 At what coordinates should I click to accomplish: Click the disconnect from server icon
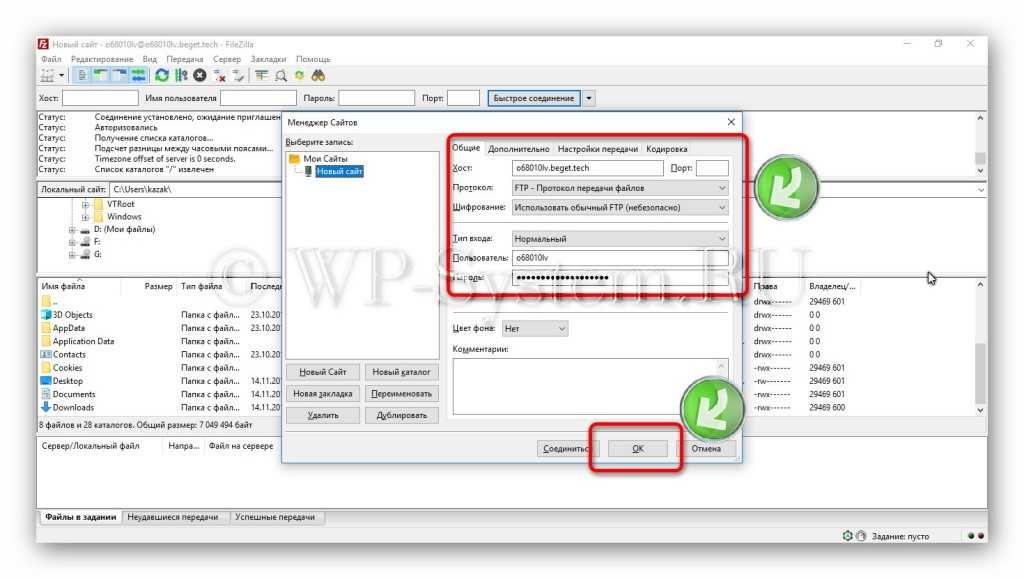(x=220, y=75)
